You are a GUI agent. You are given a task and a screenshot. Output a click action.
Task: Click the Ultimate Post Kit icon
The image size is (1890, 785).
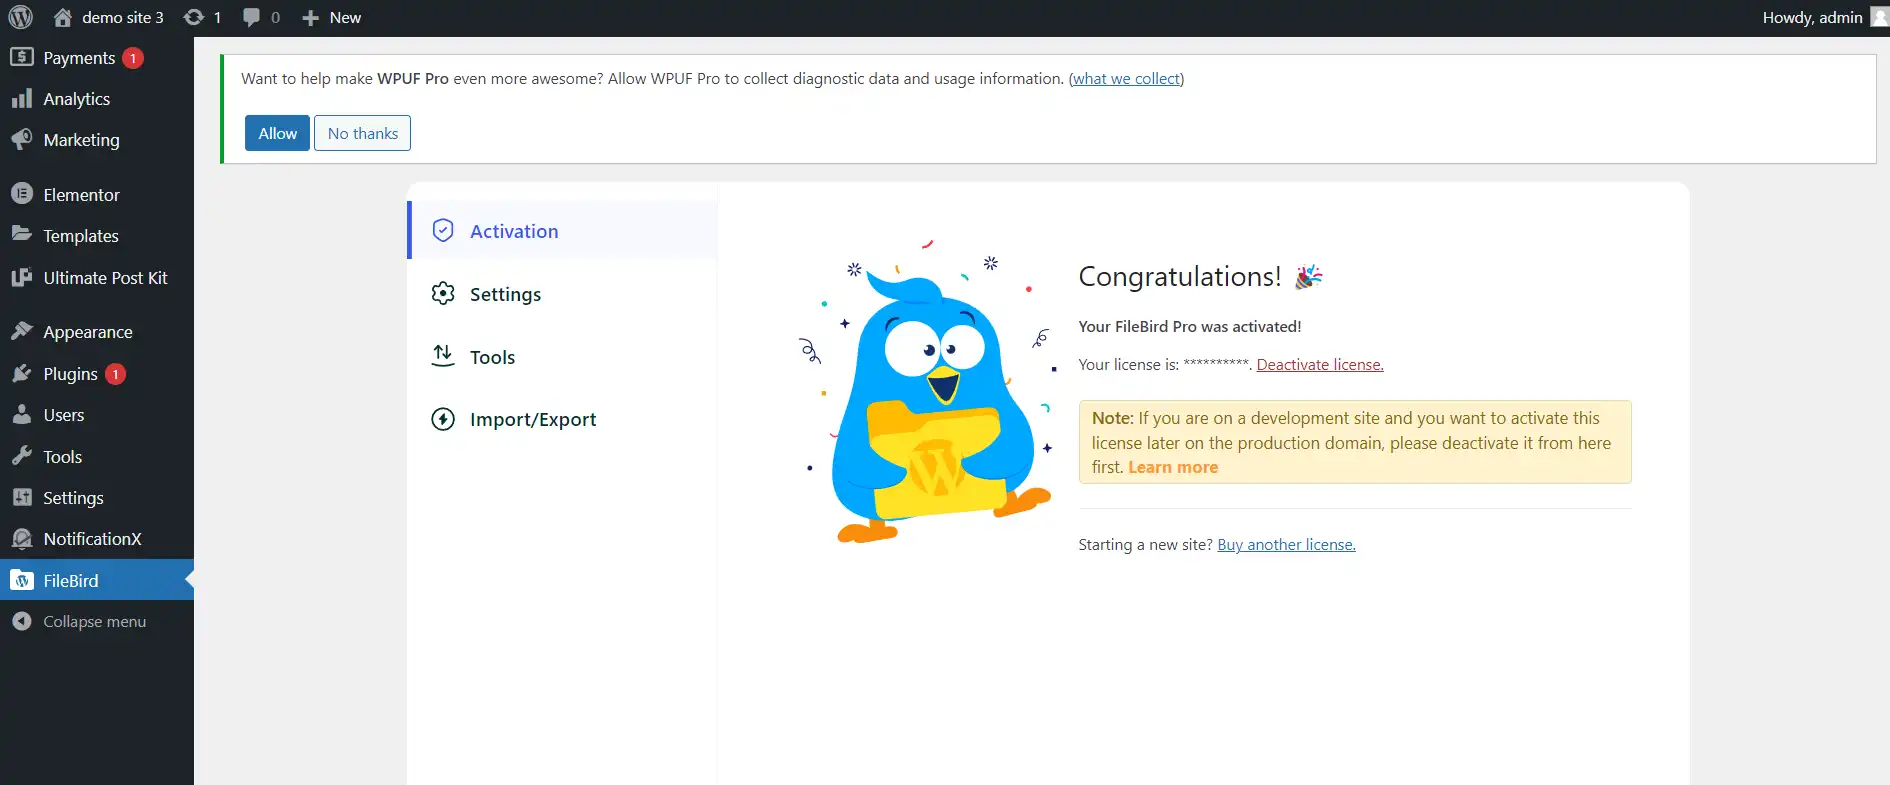[22, 277]
